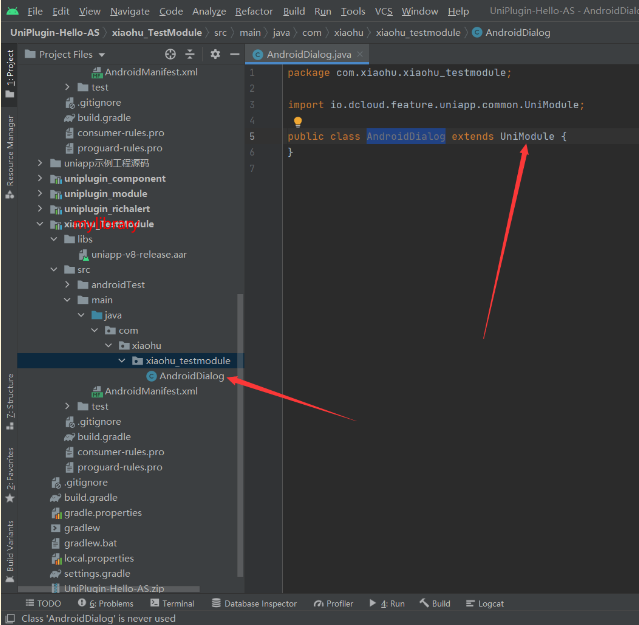Click UniPlugin-Hello-AS breadcrumb
Image resolution: width=639 pixels, height=625 pixels.
[x=55, y=33]
